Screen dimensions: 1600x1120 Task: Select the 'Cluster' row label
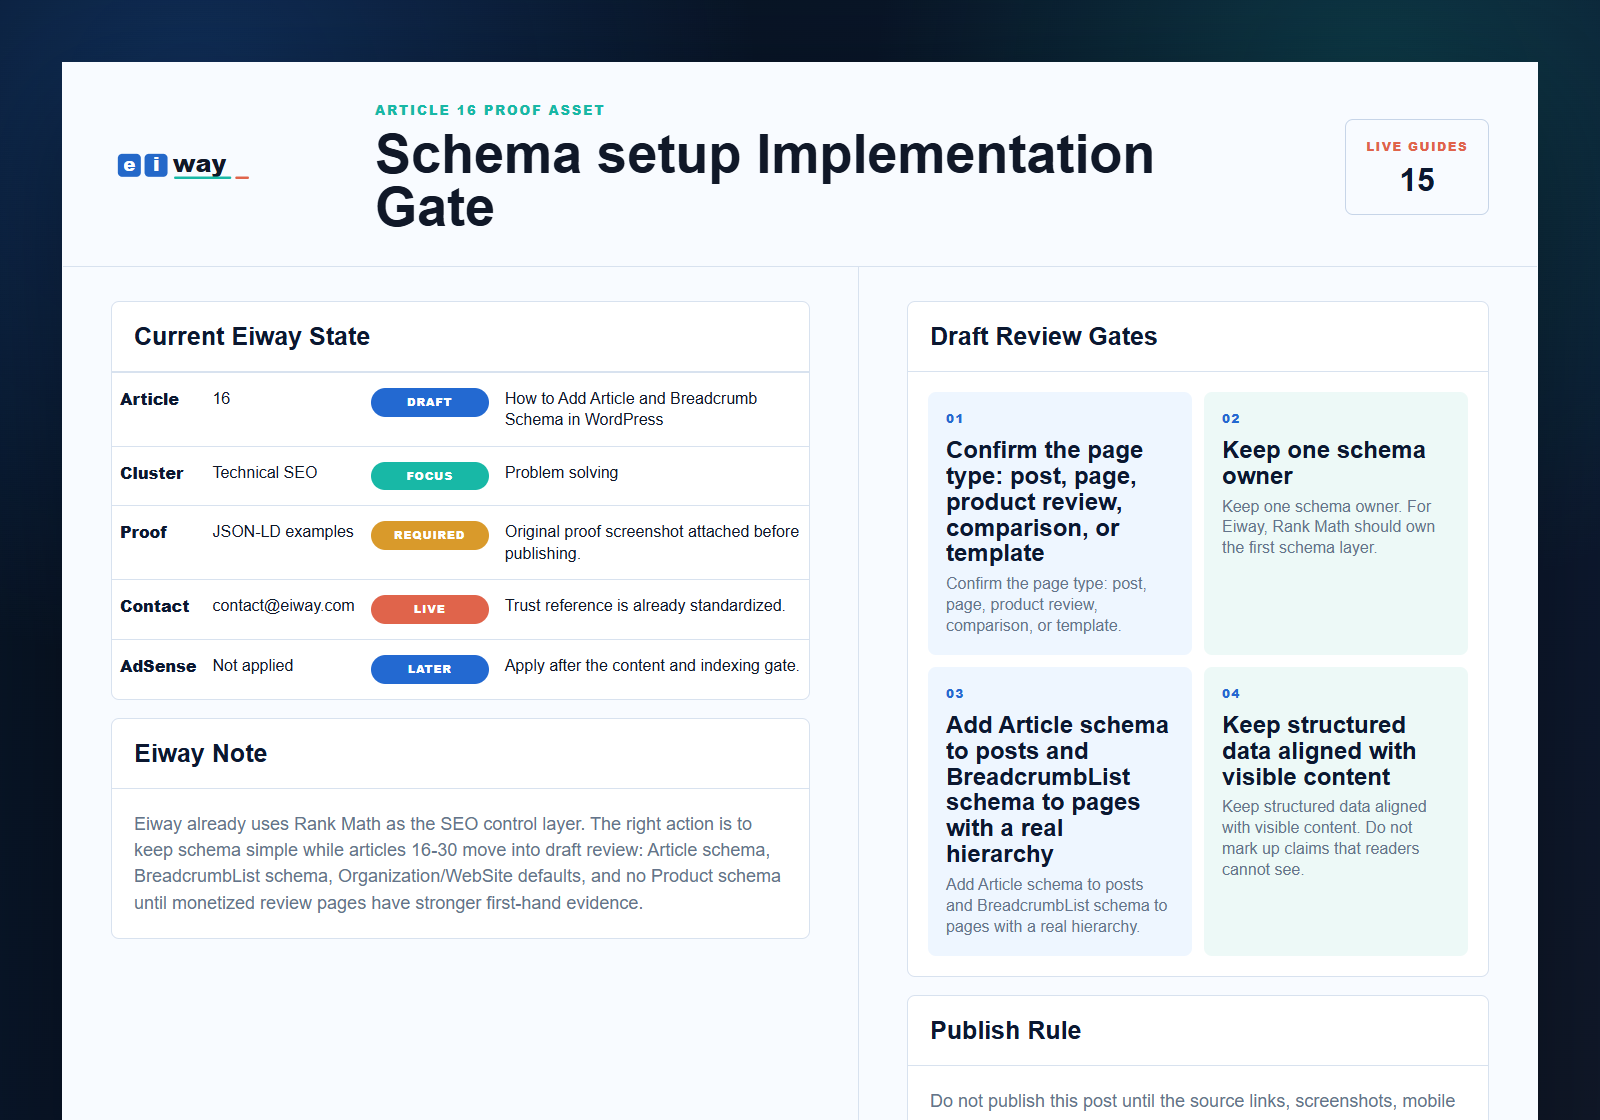click(x=151, y=473)
